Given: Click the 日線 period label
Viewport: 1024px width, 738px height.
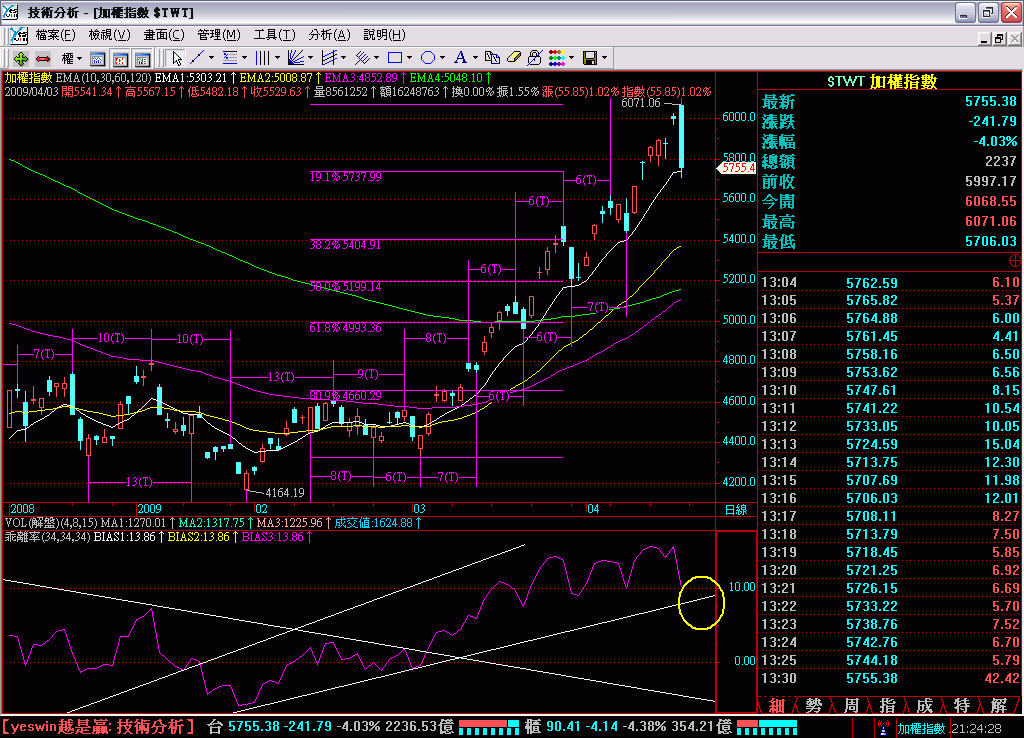Looking at the screenshot, I should pyautogui.click(x=736, y=509).
